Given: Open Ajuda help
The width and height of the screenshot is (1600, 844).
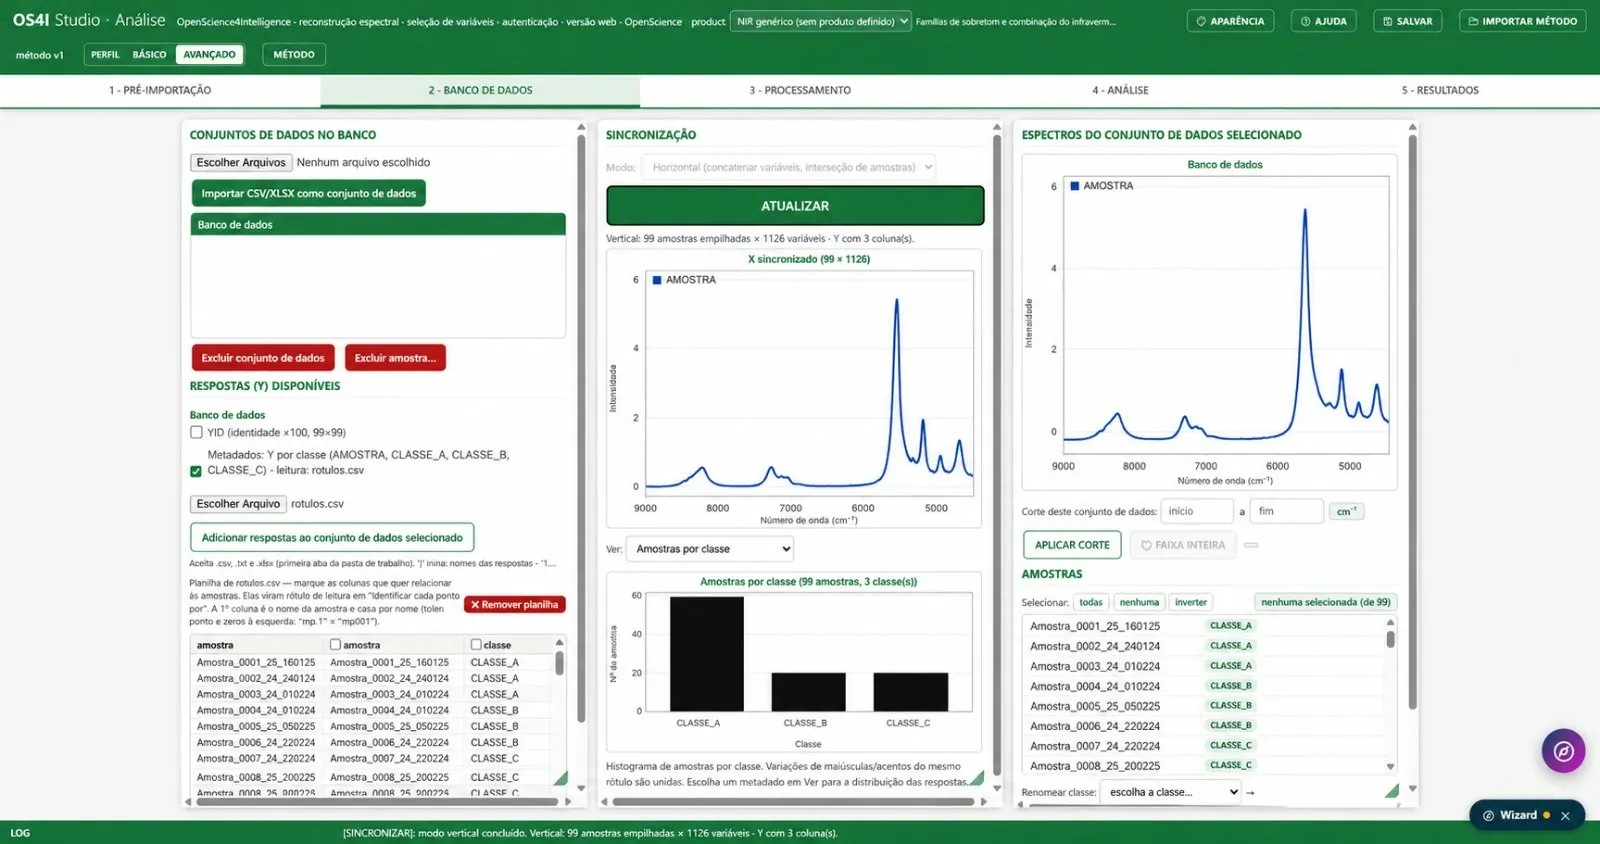Looking at the screenshot, I should click(x=1323, y=21).
